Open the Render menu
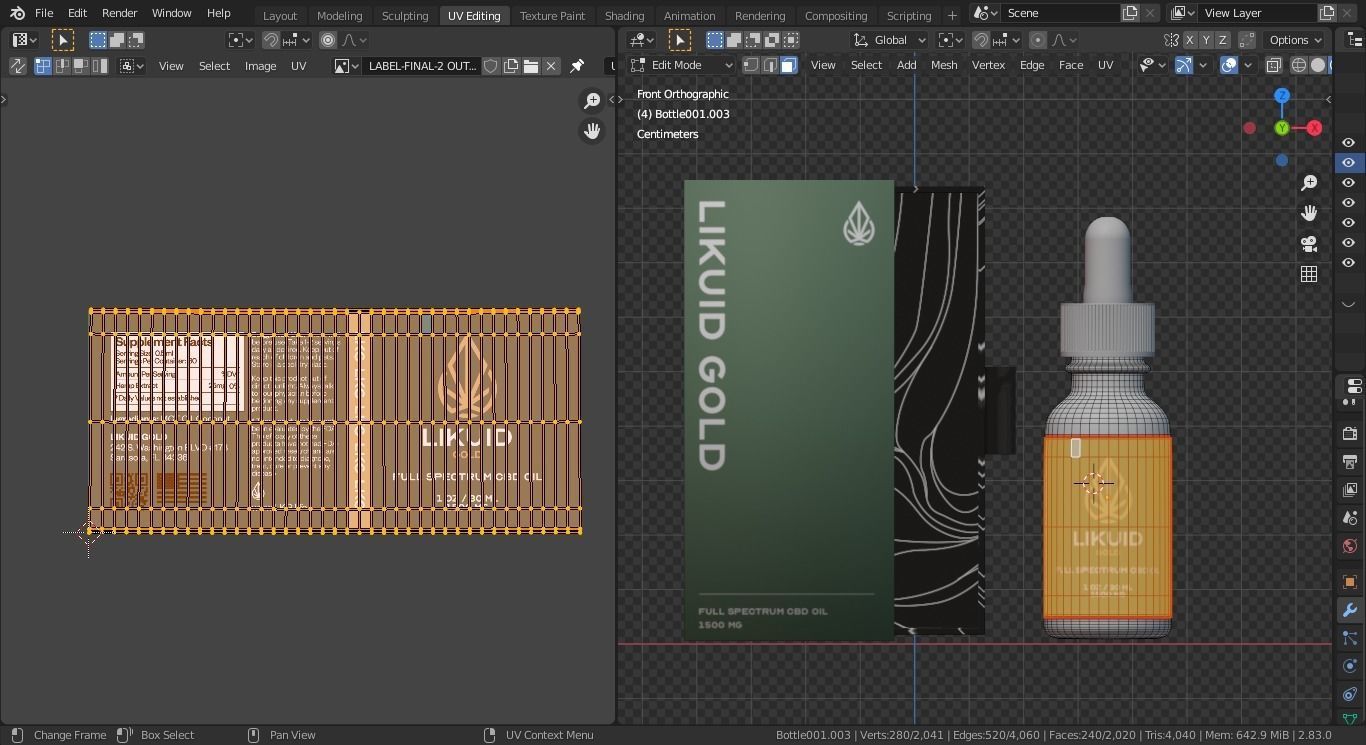1366x745 pixels. (119, 13)
